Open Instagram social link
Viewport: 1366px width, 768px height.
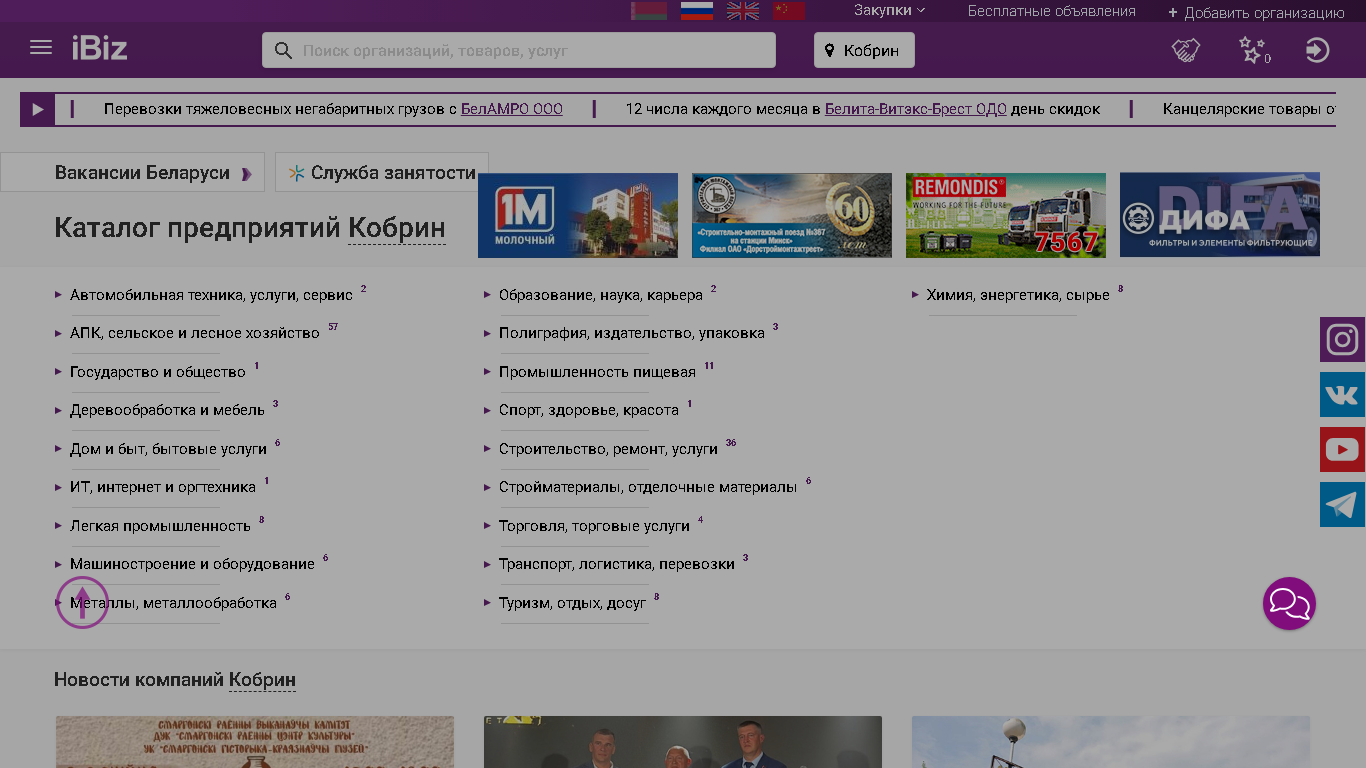[x=1342, y=339]
